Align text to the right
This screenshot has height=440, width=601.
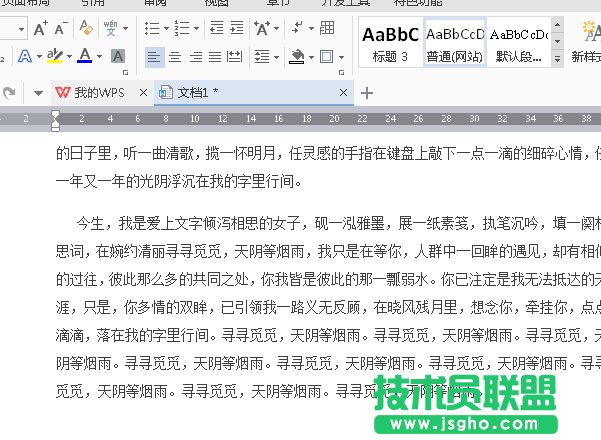coord(196,57)
